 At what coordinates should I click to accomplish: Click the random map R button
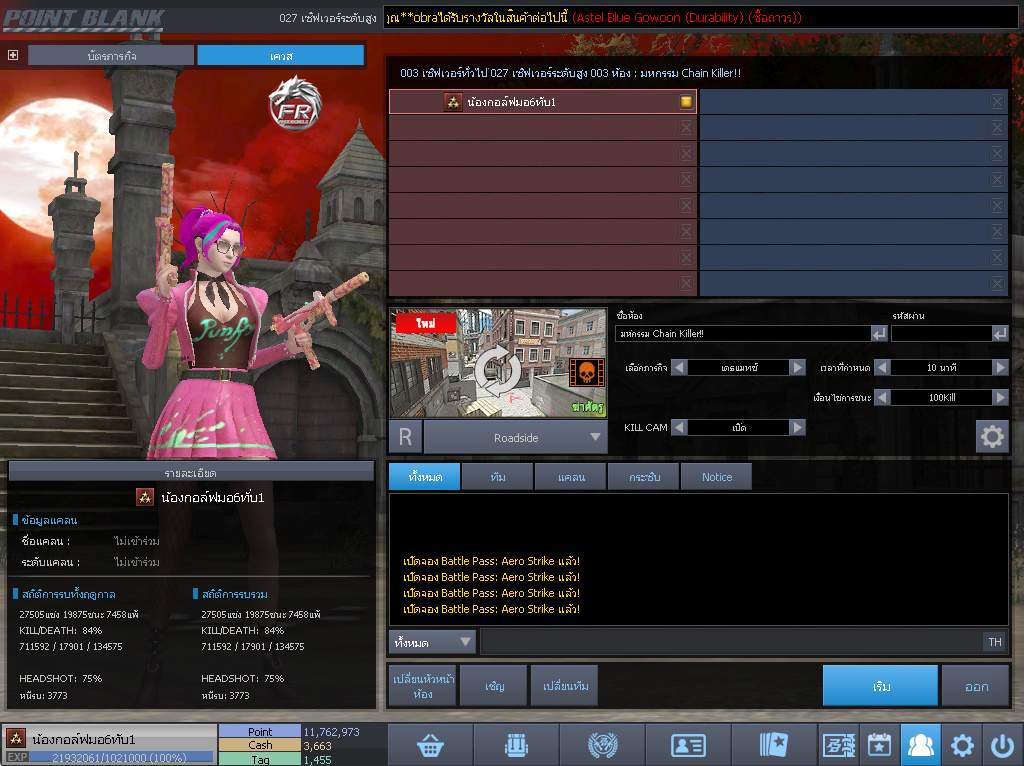tap(405, 437)
